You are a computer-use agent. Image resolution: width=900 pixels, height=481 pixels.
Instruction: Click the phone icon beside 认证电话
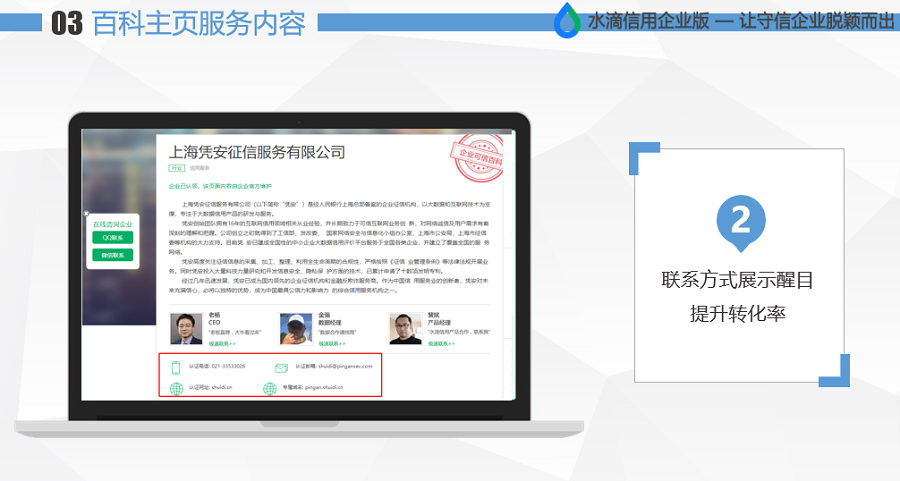(x=176, y=367)
